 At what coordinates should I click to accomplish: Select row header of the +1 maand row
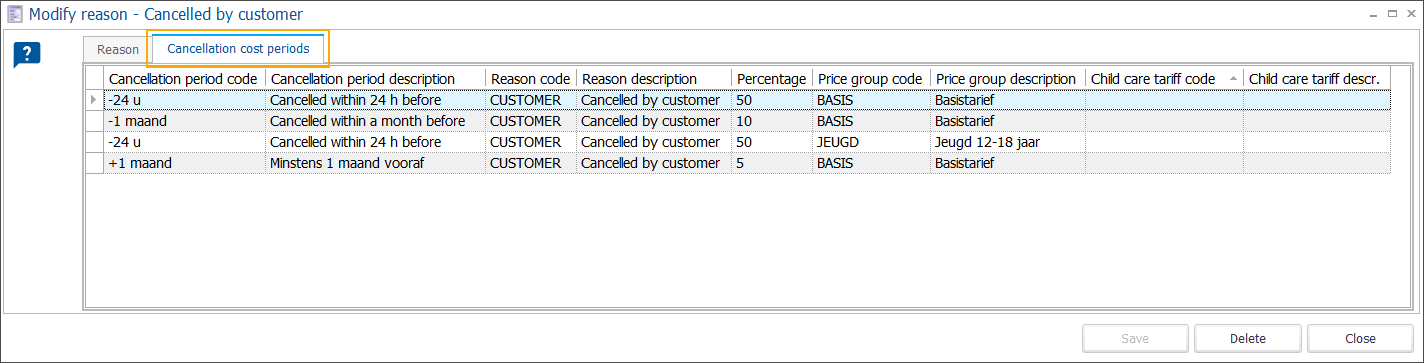click(94, 163)
